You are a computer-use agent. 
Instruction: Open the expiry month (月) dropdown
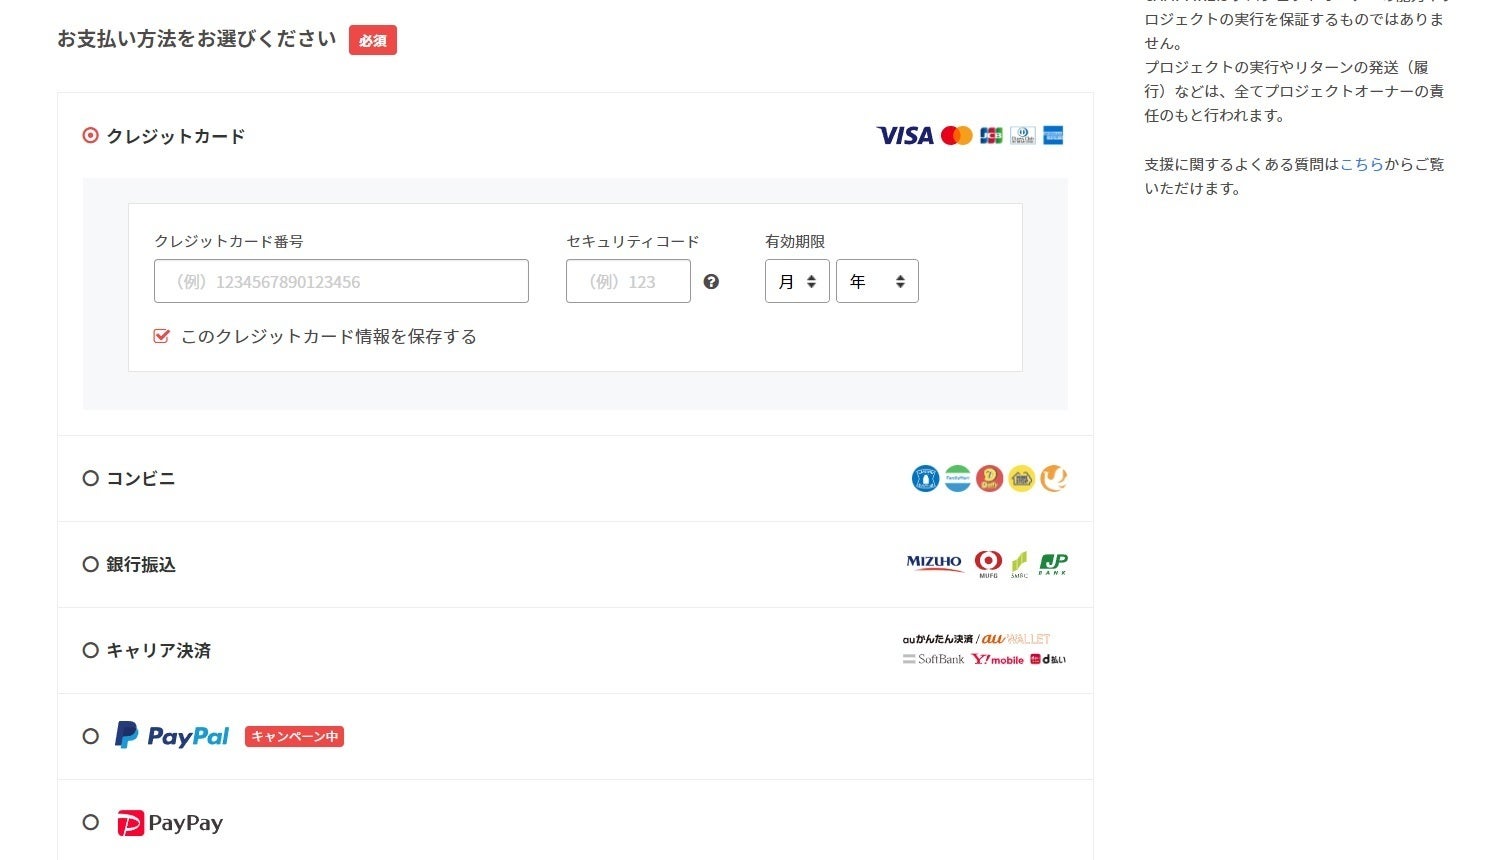797,282
